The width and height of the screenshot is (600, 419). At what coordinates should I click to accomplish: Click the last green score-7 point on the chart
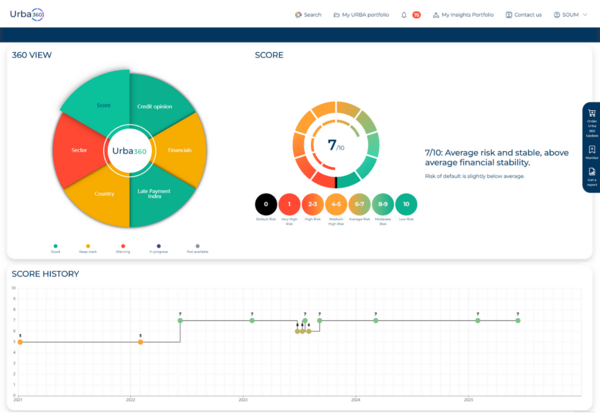click(x=518, y=321)
